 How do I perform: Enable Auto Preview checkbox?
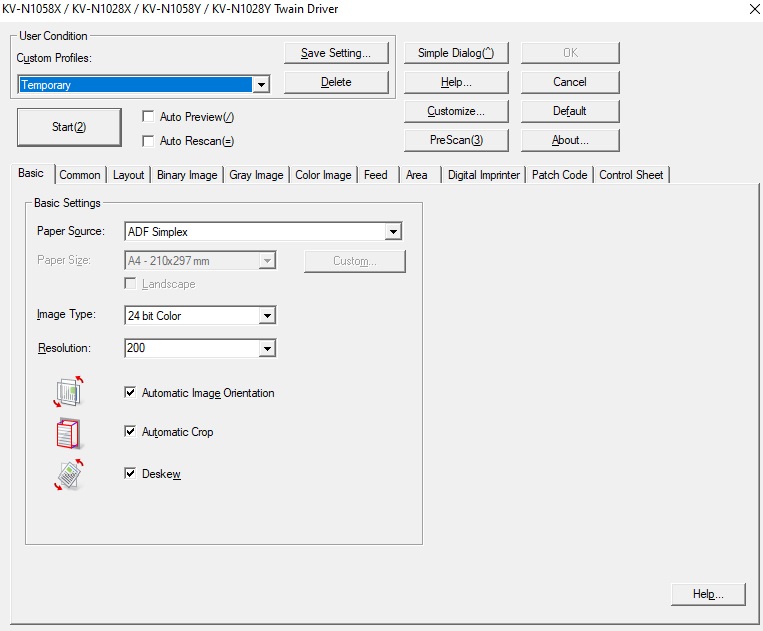(148, 117)
